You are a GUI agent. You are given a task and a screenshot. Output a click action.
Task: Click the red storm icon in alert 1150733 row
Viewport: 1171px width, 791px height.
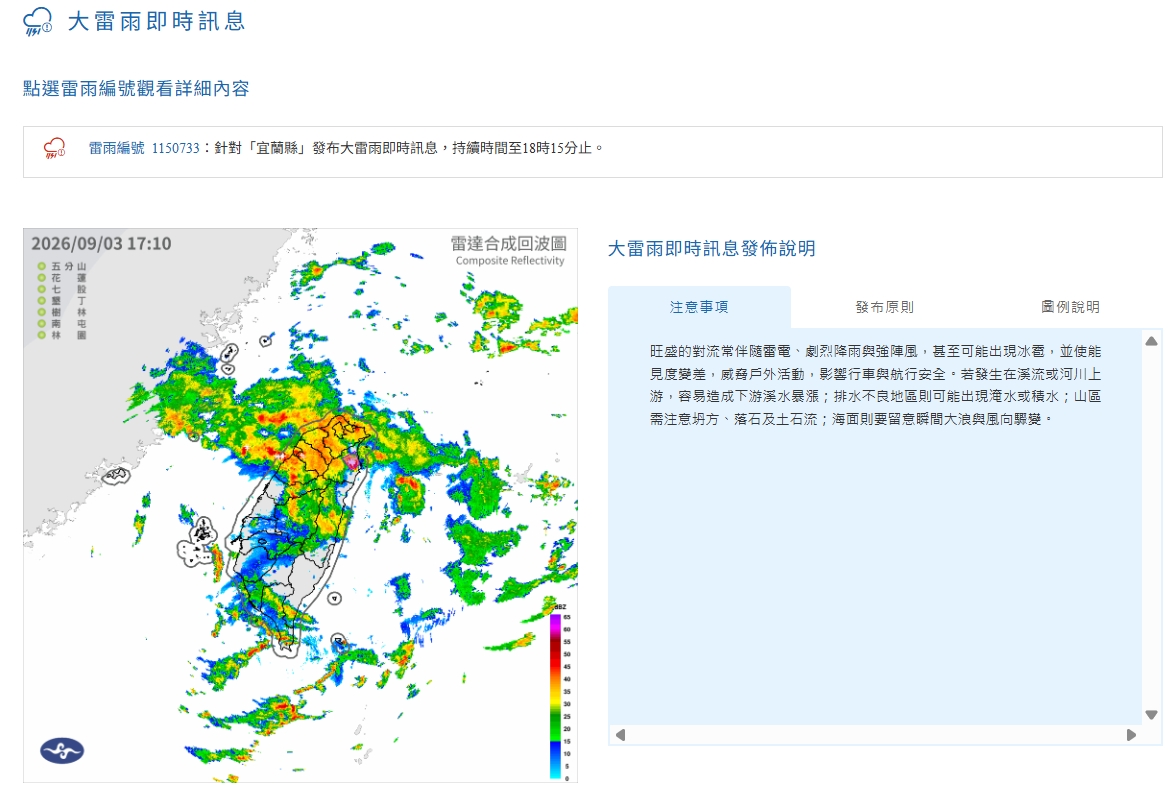tap(55, 148)
